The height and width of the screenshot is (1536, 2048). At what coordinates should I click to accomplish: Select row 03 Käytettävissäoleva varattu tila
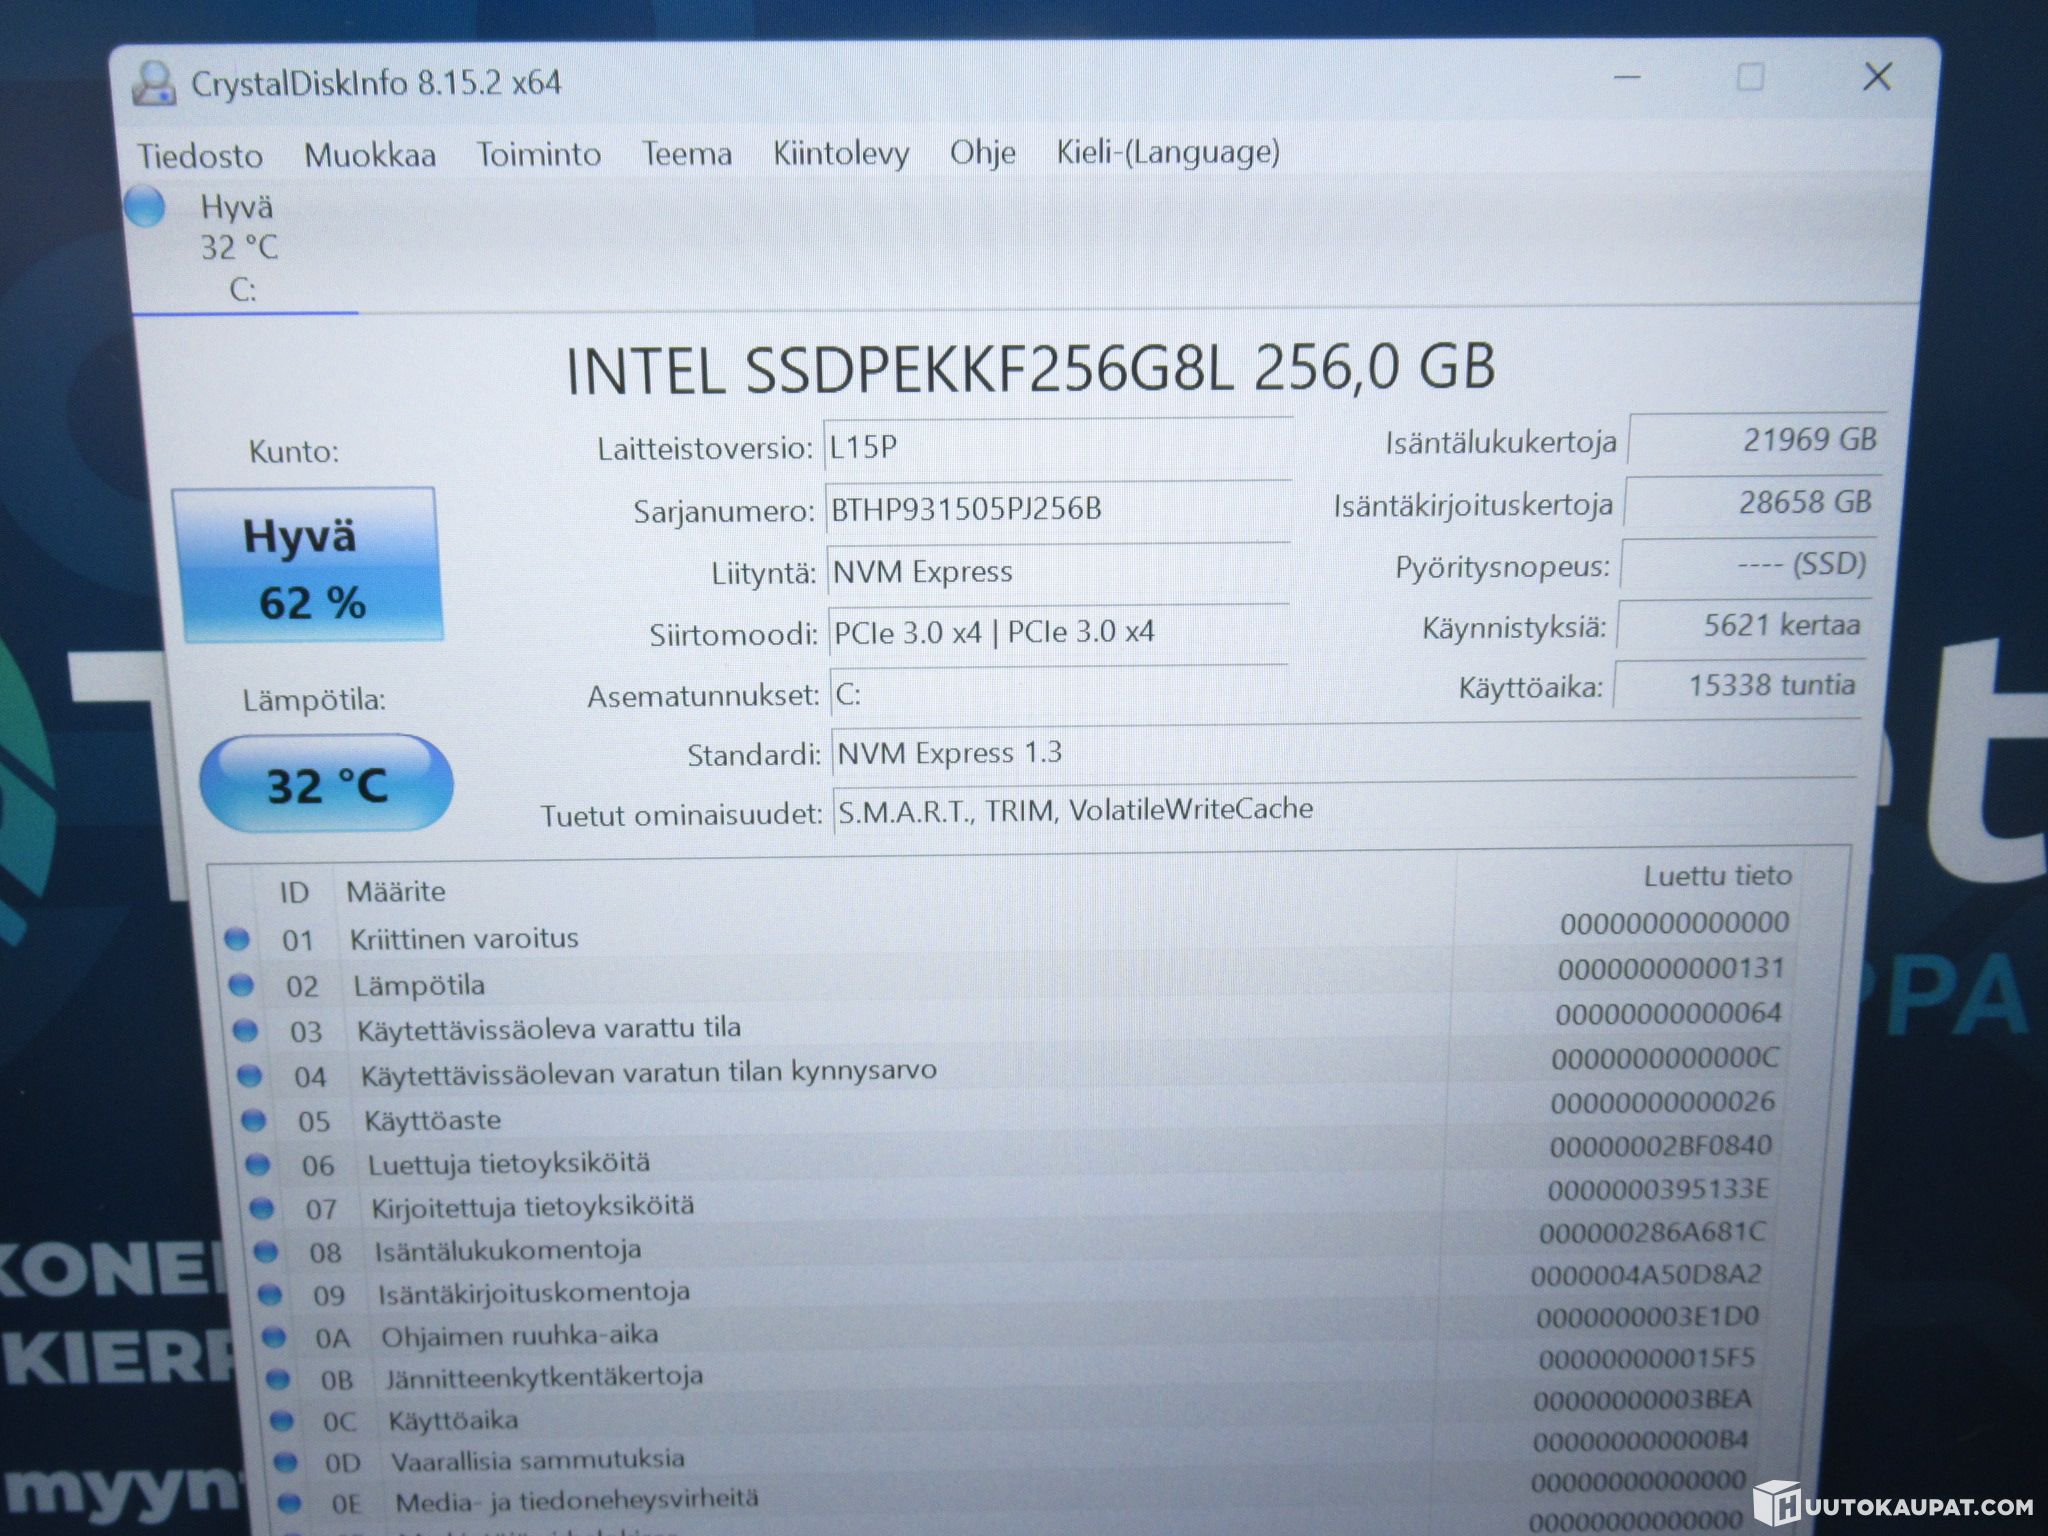(x=1010, y=1022)
